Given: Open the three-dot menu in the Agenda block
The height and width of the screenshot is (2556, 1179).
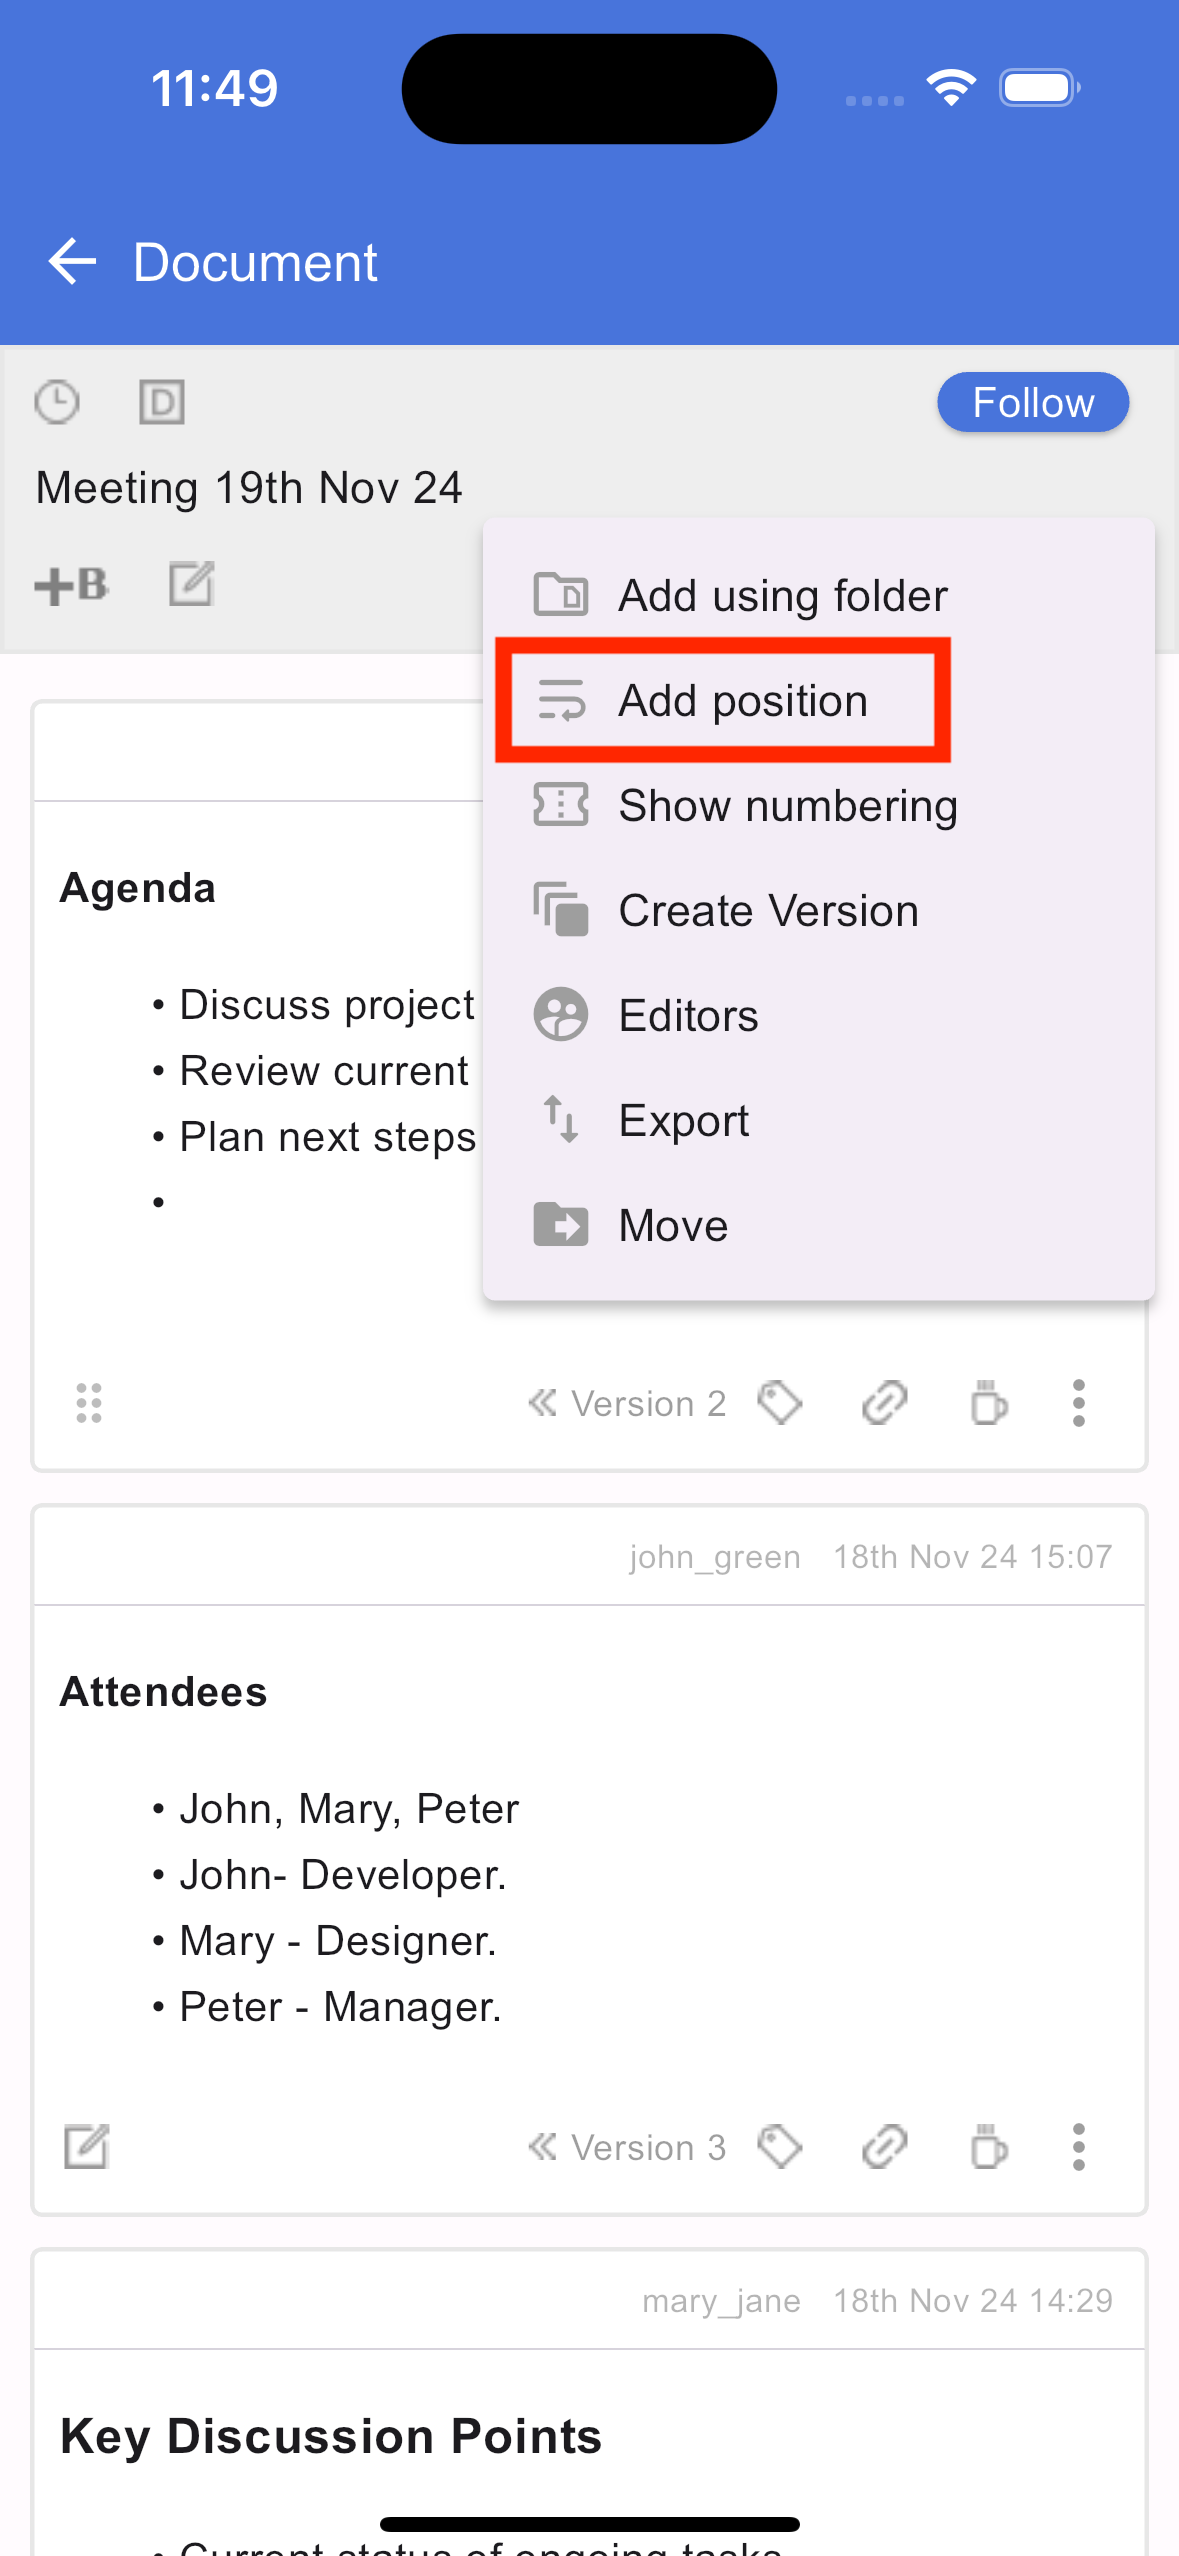Looking at the screenshot, I should coord(1078,1403).
